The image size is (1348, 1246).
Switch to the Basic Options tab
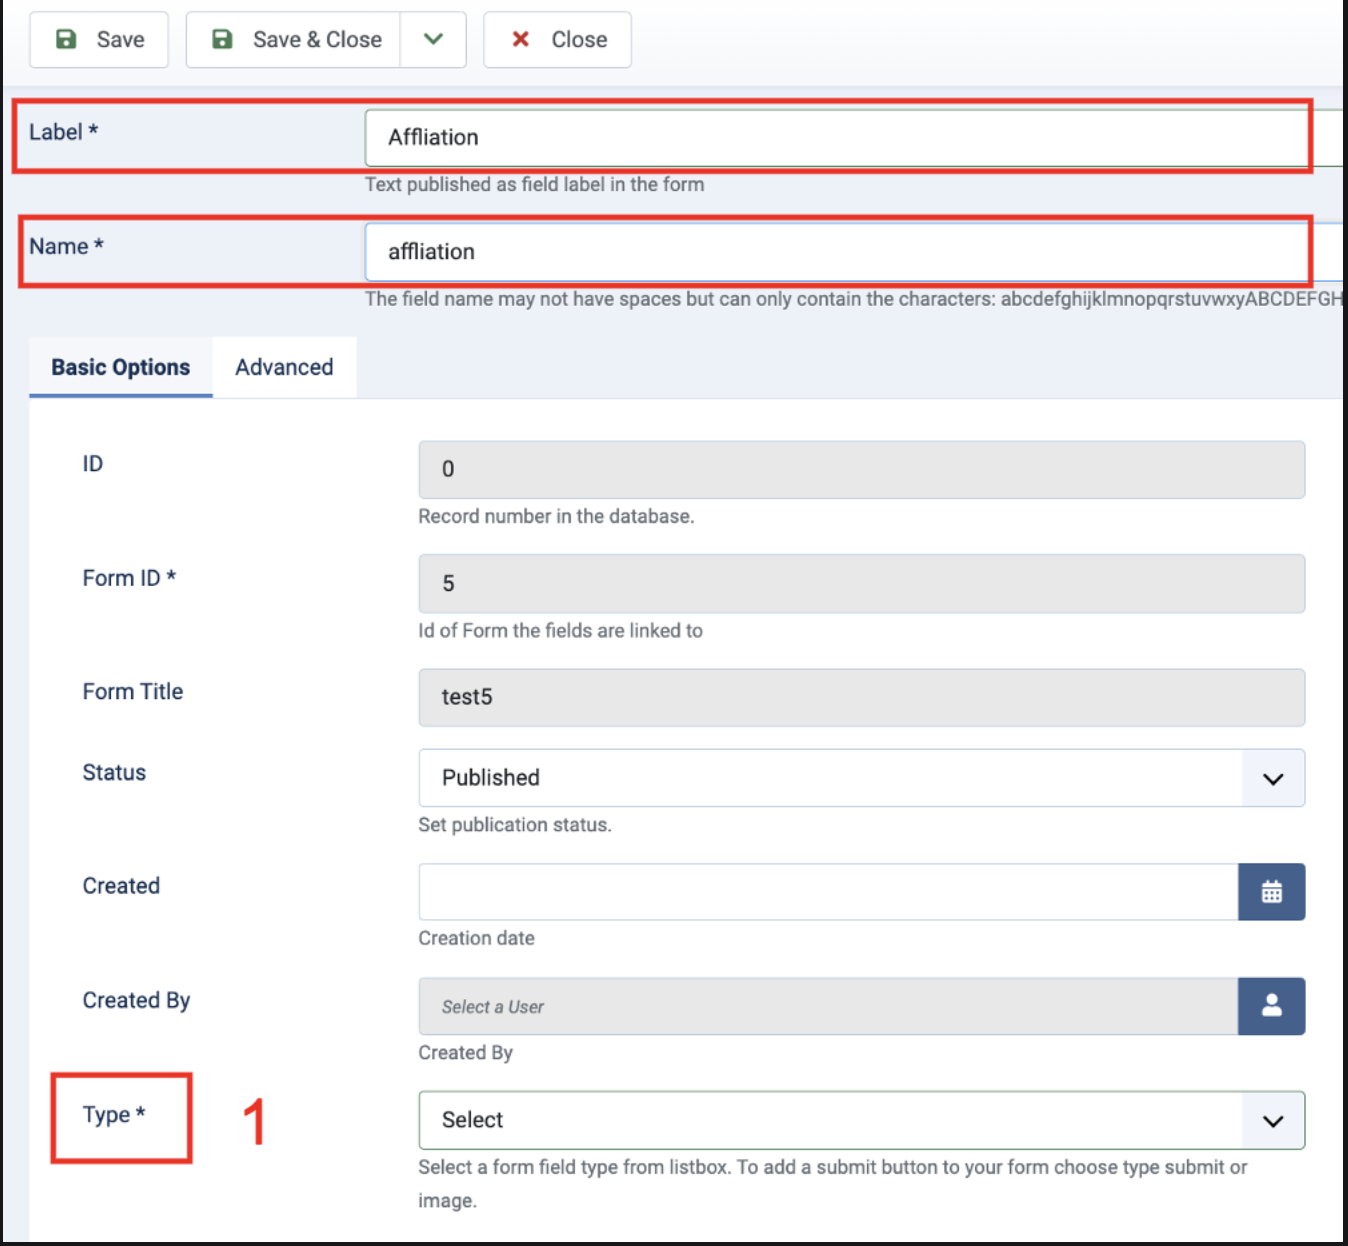121,367
